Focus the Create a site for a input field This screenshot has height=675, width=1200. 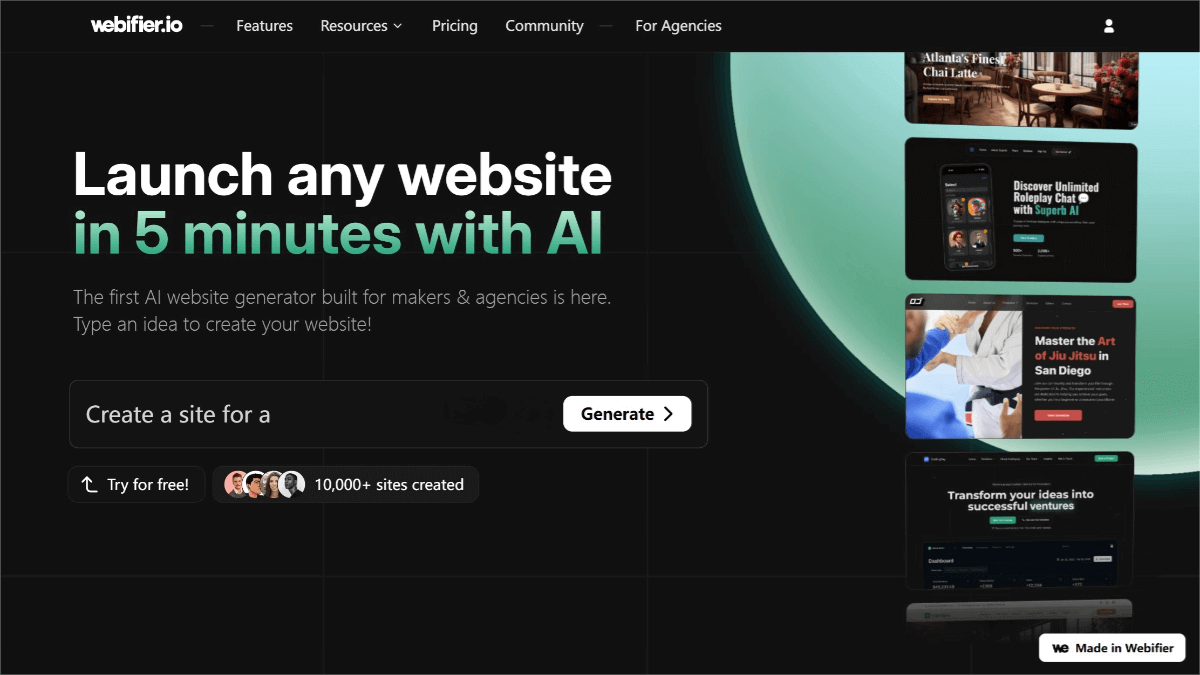[312, 414]
